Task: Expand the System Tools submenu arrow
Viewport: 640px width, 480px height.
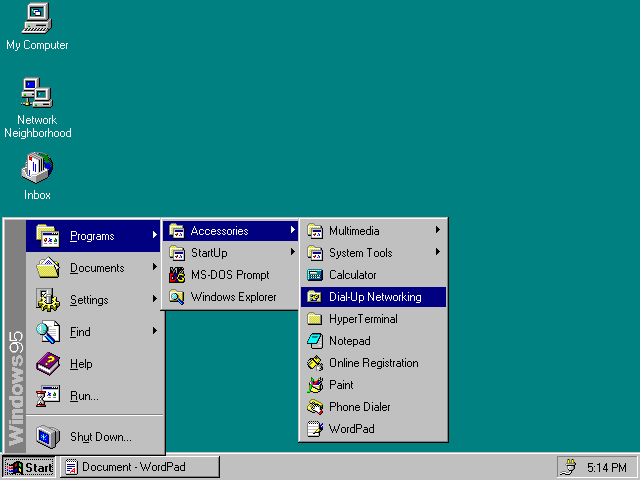Action: coord(438,252)
